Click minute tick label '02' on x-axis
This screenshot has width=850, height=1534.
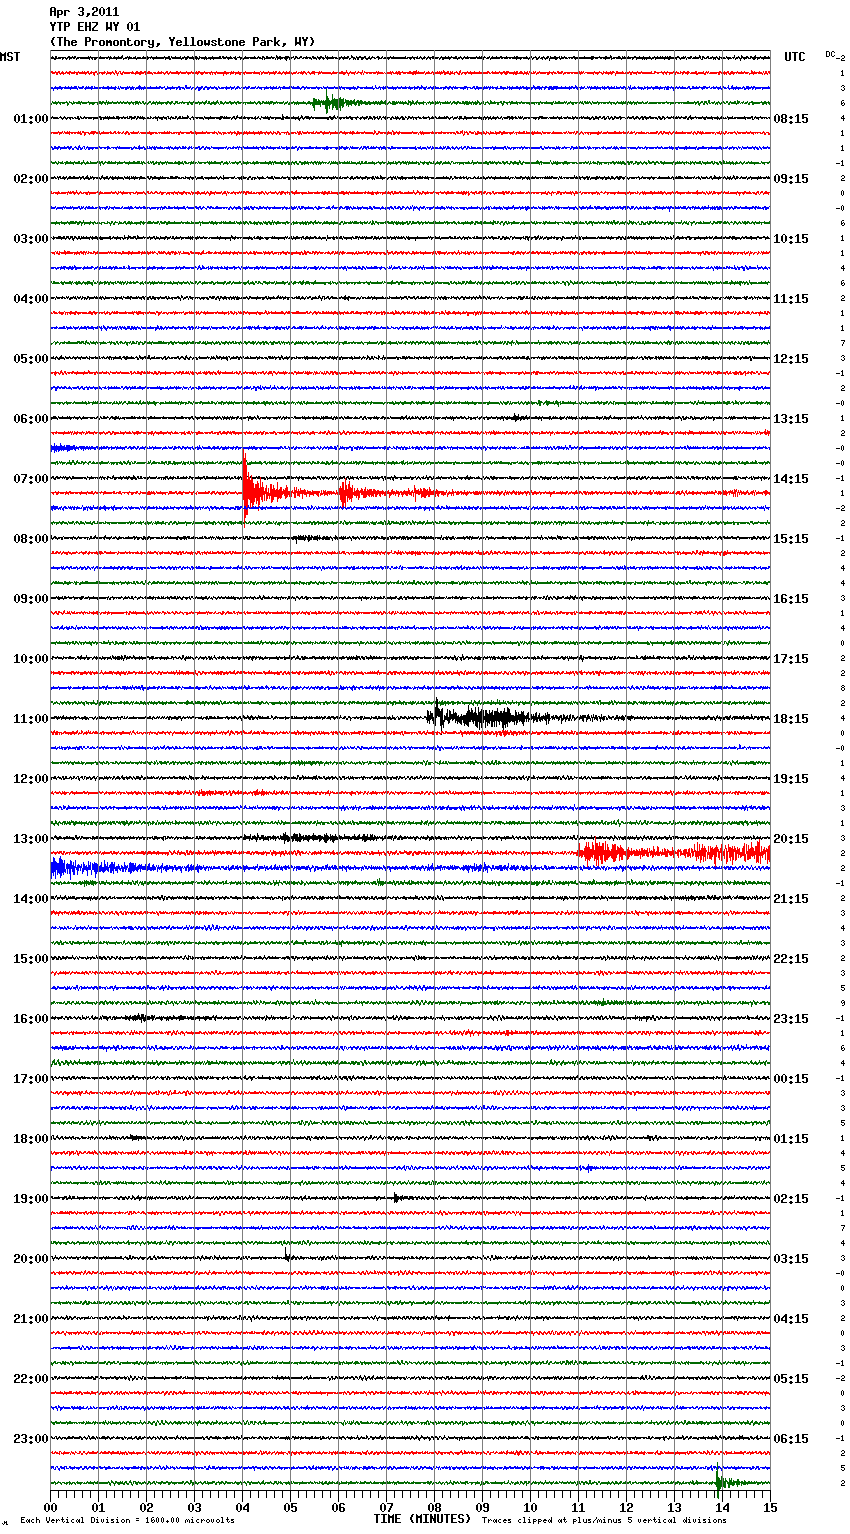(x=147, y=1507)
